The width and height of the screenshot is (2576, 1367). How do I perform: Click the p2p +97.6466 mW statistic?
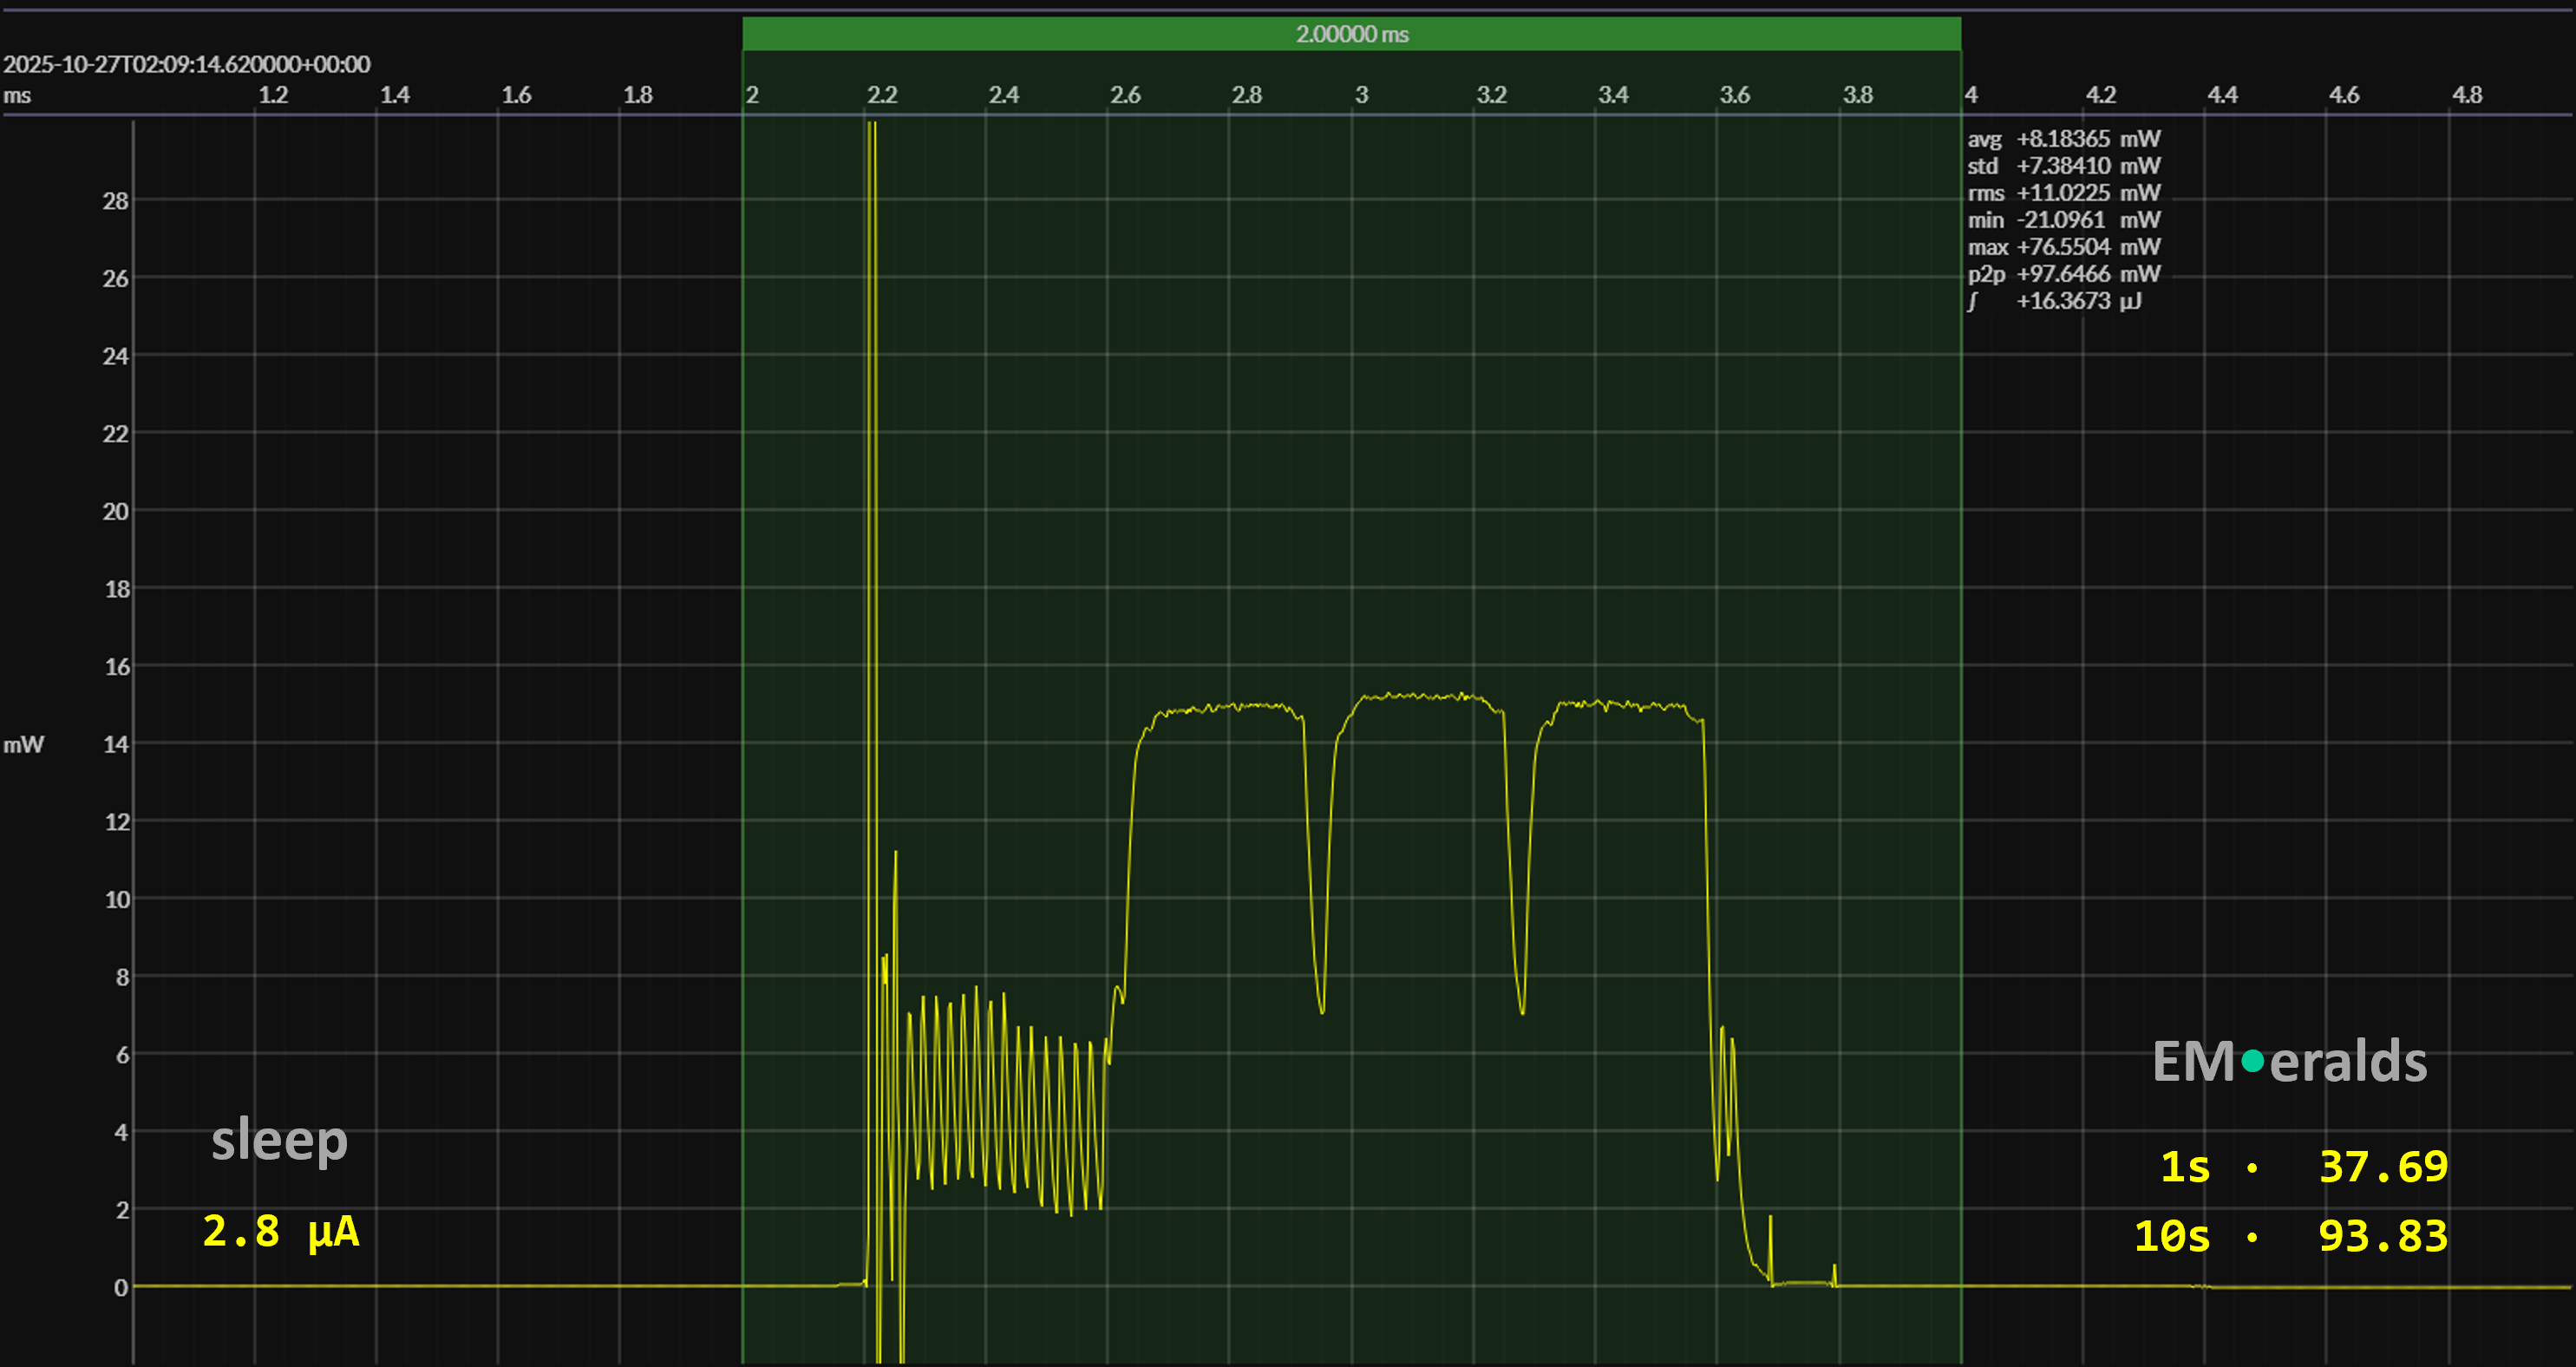(x=2063, y=274)
